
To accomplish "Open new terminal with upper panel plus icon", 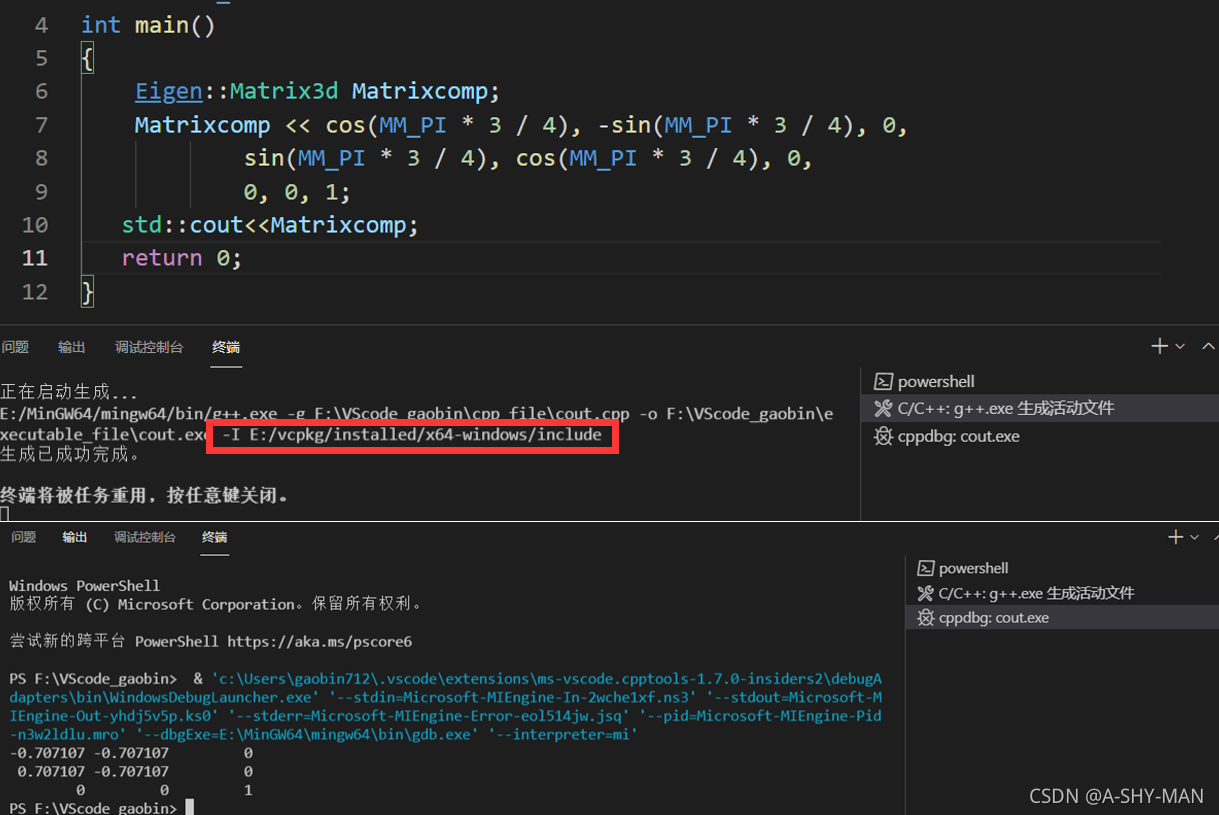I will pyautogui.click(x=1160, y=346).
